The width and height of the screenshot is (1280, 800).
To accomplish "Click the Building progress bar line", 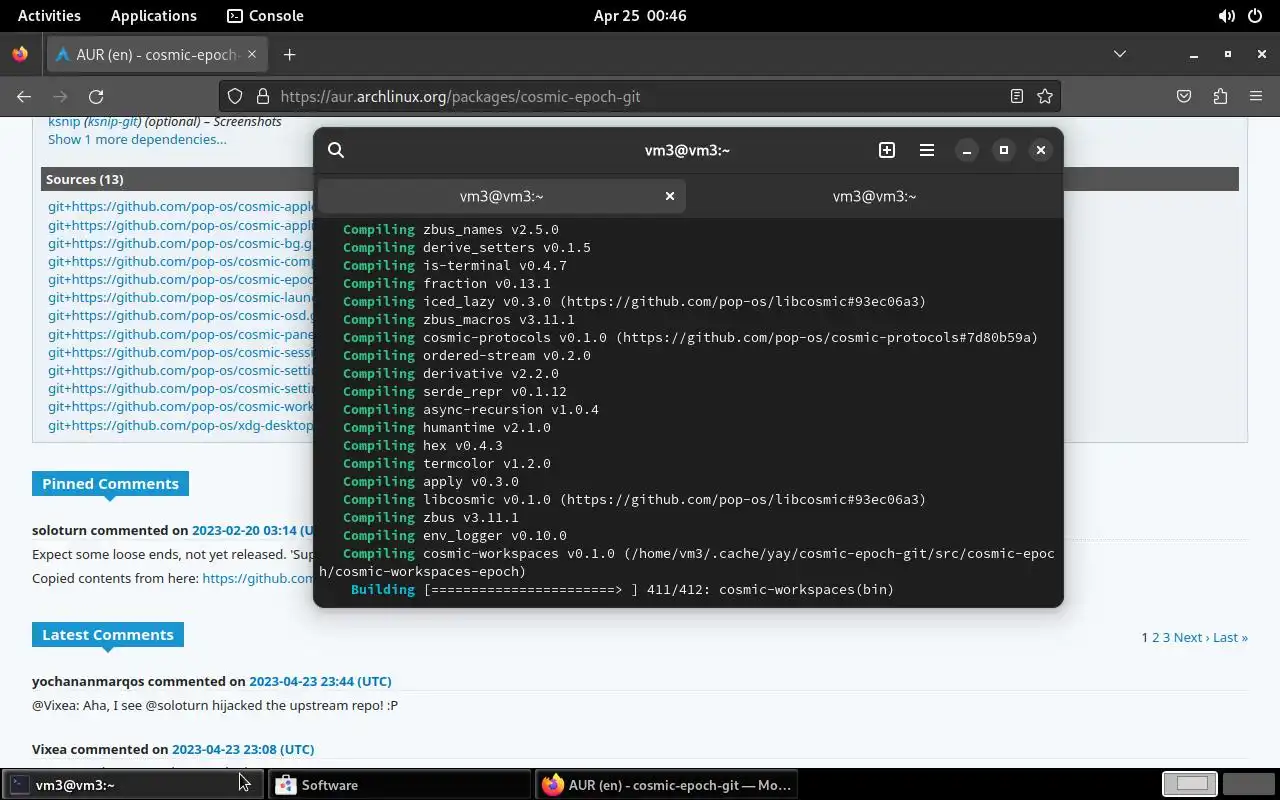I will pyautogui.click(x=622, y=590).
